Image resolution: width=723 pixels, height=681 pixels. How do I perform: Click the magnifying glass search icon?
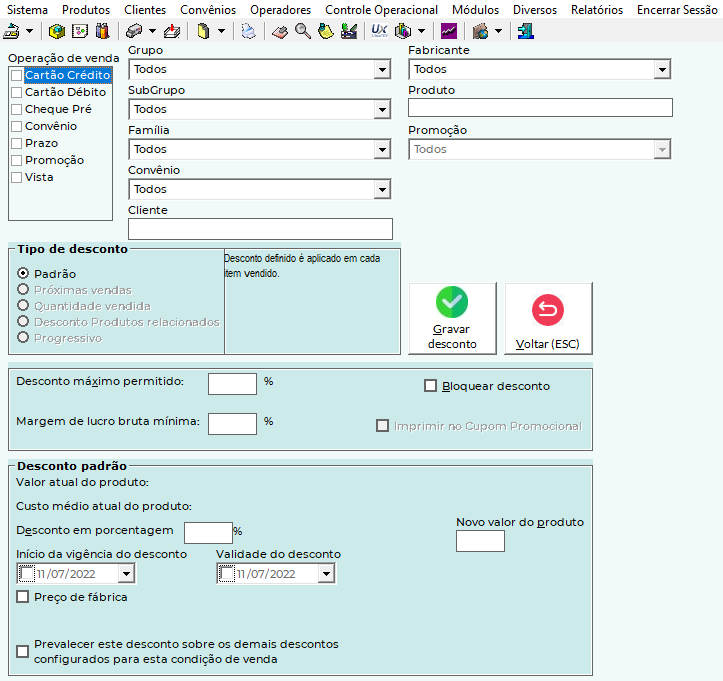(x=303, y=31)
